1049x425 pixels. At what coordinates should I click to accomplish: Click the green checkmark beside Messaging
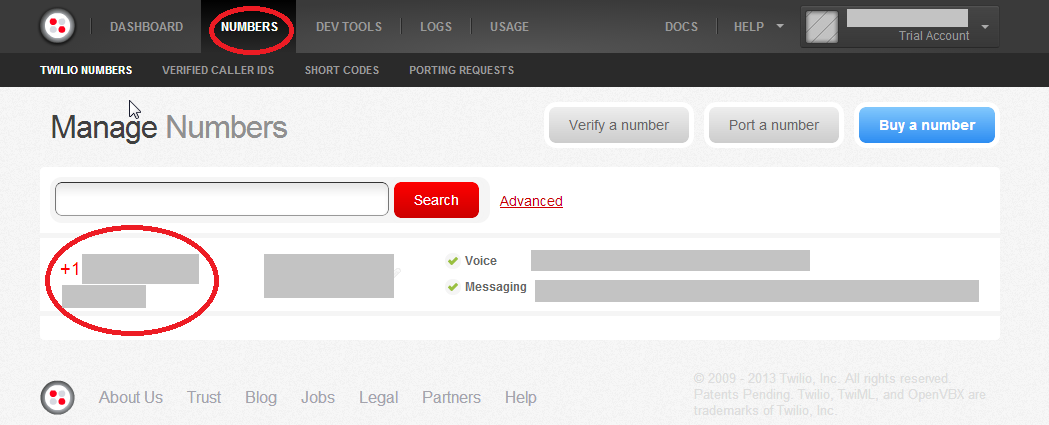tap(453, 287)
